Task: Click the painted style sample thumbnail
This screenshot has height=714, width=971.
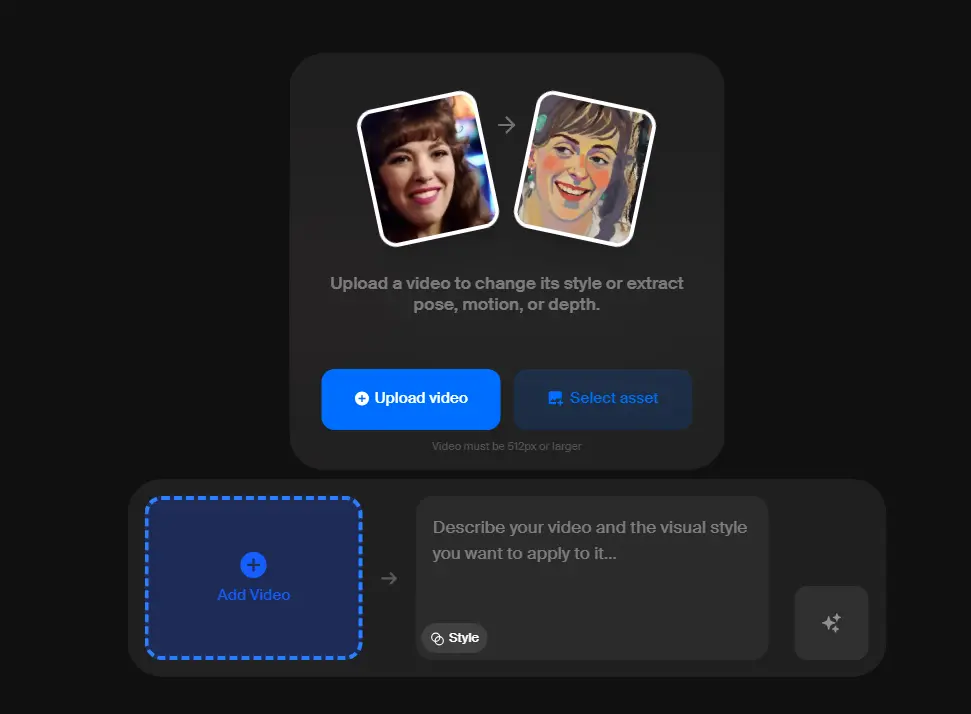Action: point(584,168)
